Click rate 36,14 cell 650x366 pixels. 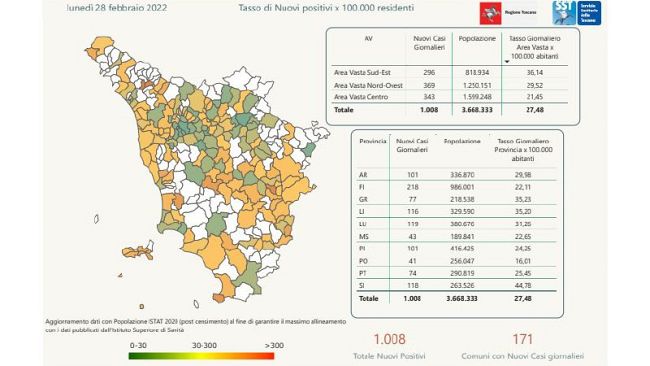[535, 73]
